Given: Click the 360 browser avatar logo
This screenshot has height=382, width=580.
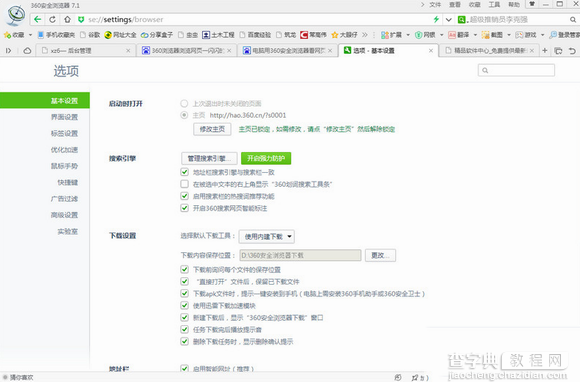Looking at the screenshot, I should (x=16, y=15).
